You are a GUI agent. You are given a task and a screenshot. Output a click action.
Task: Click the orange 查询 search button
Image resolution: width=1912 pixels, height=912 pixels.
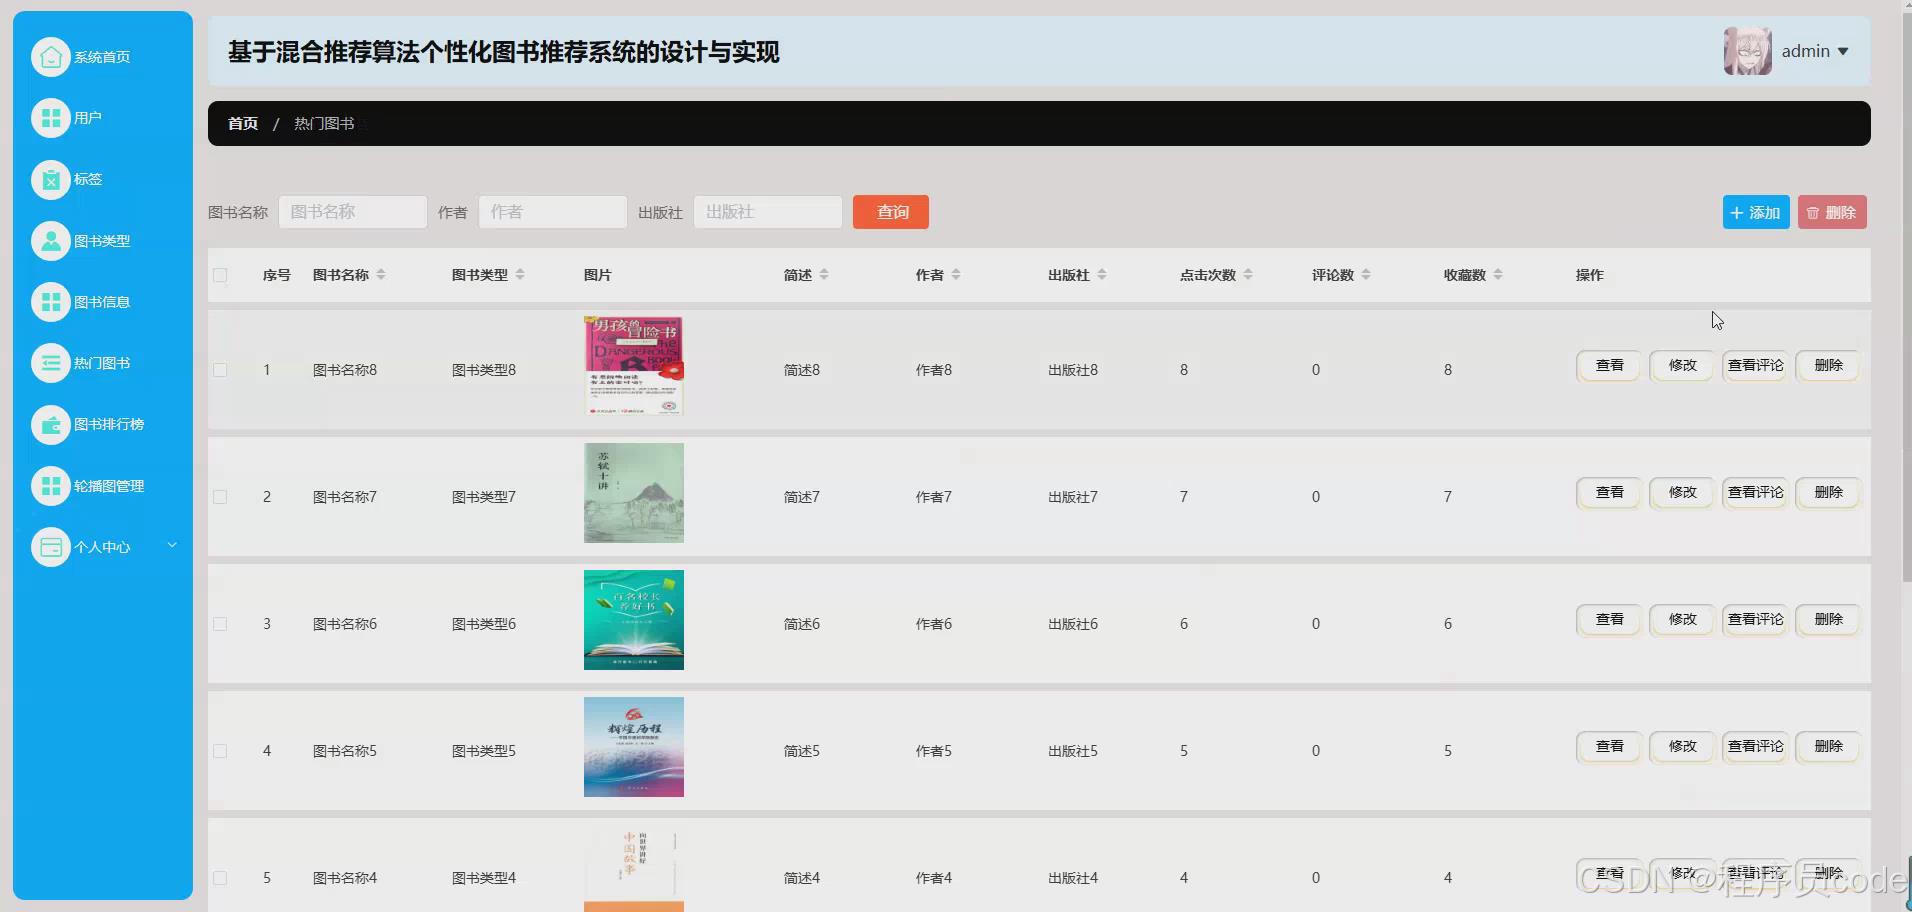coord(891,212)
